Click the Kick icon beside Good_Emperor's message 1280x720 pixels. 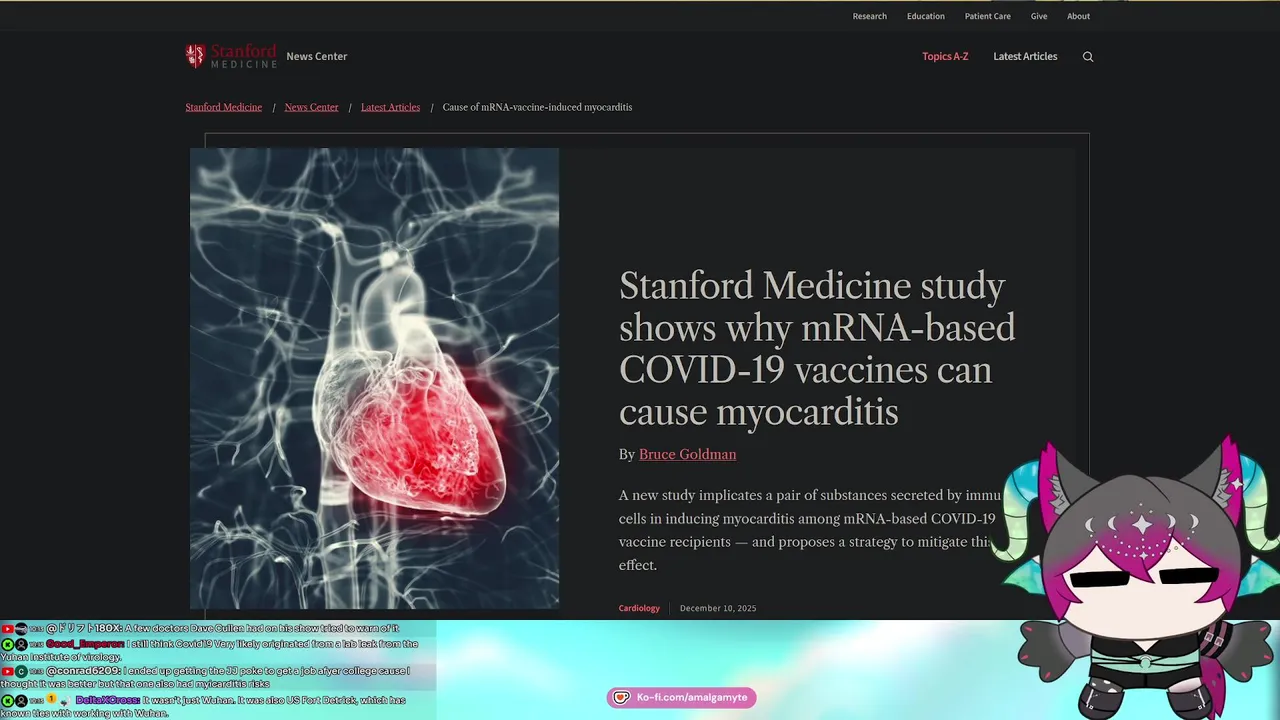7,644
